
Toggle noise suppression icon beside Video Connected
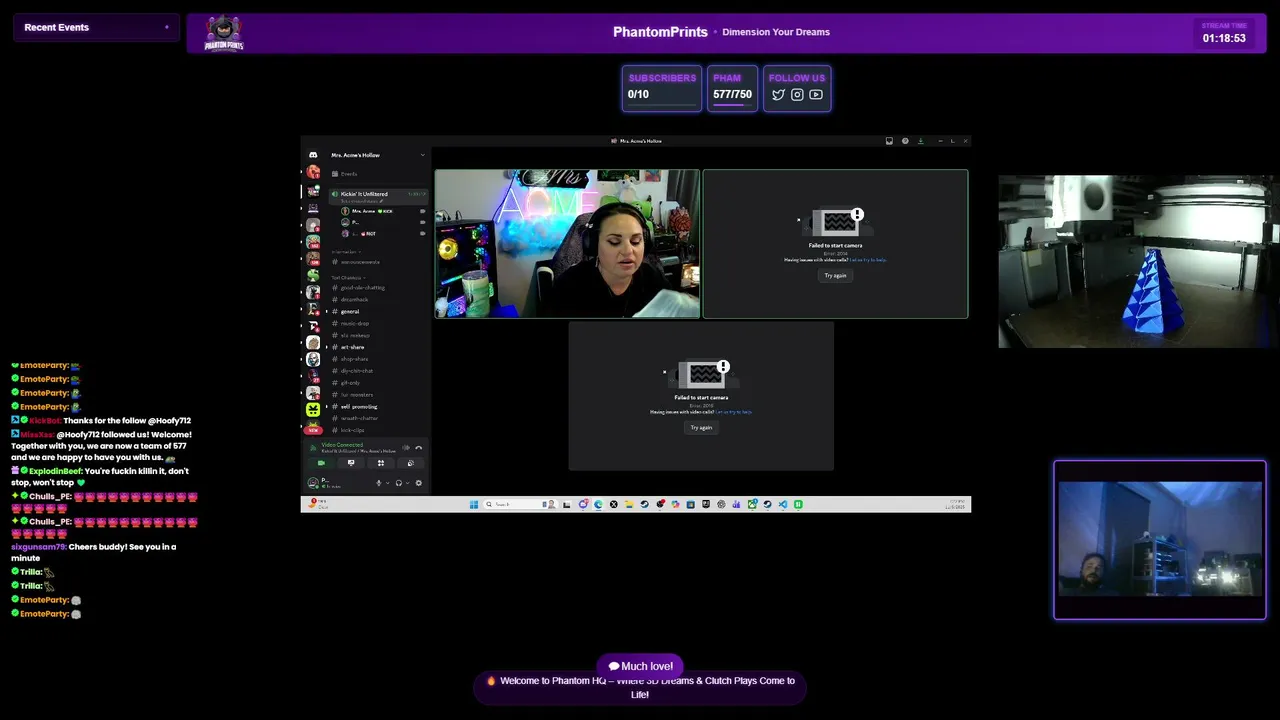click(406, 447)
